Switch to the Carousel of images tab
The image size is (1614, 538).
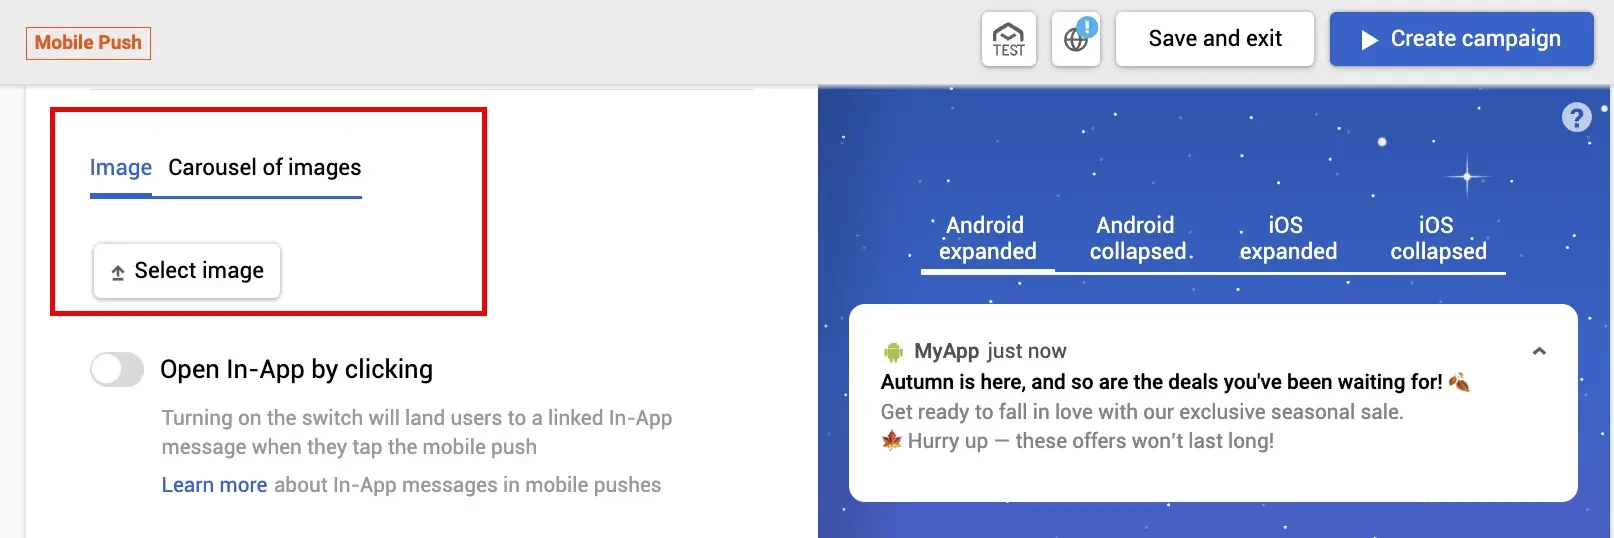tap(265, 168)
